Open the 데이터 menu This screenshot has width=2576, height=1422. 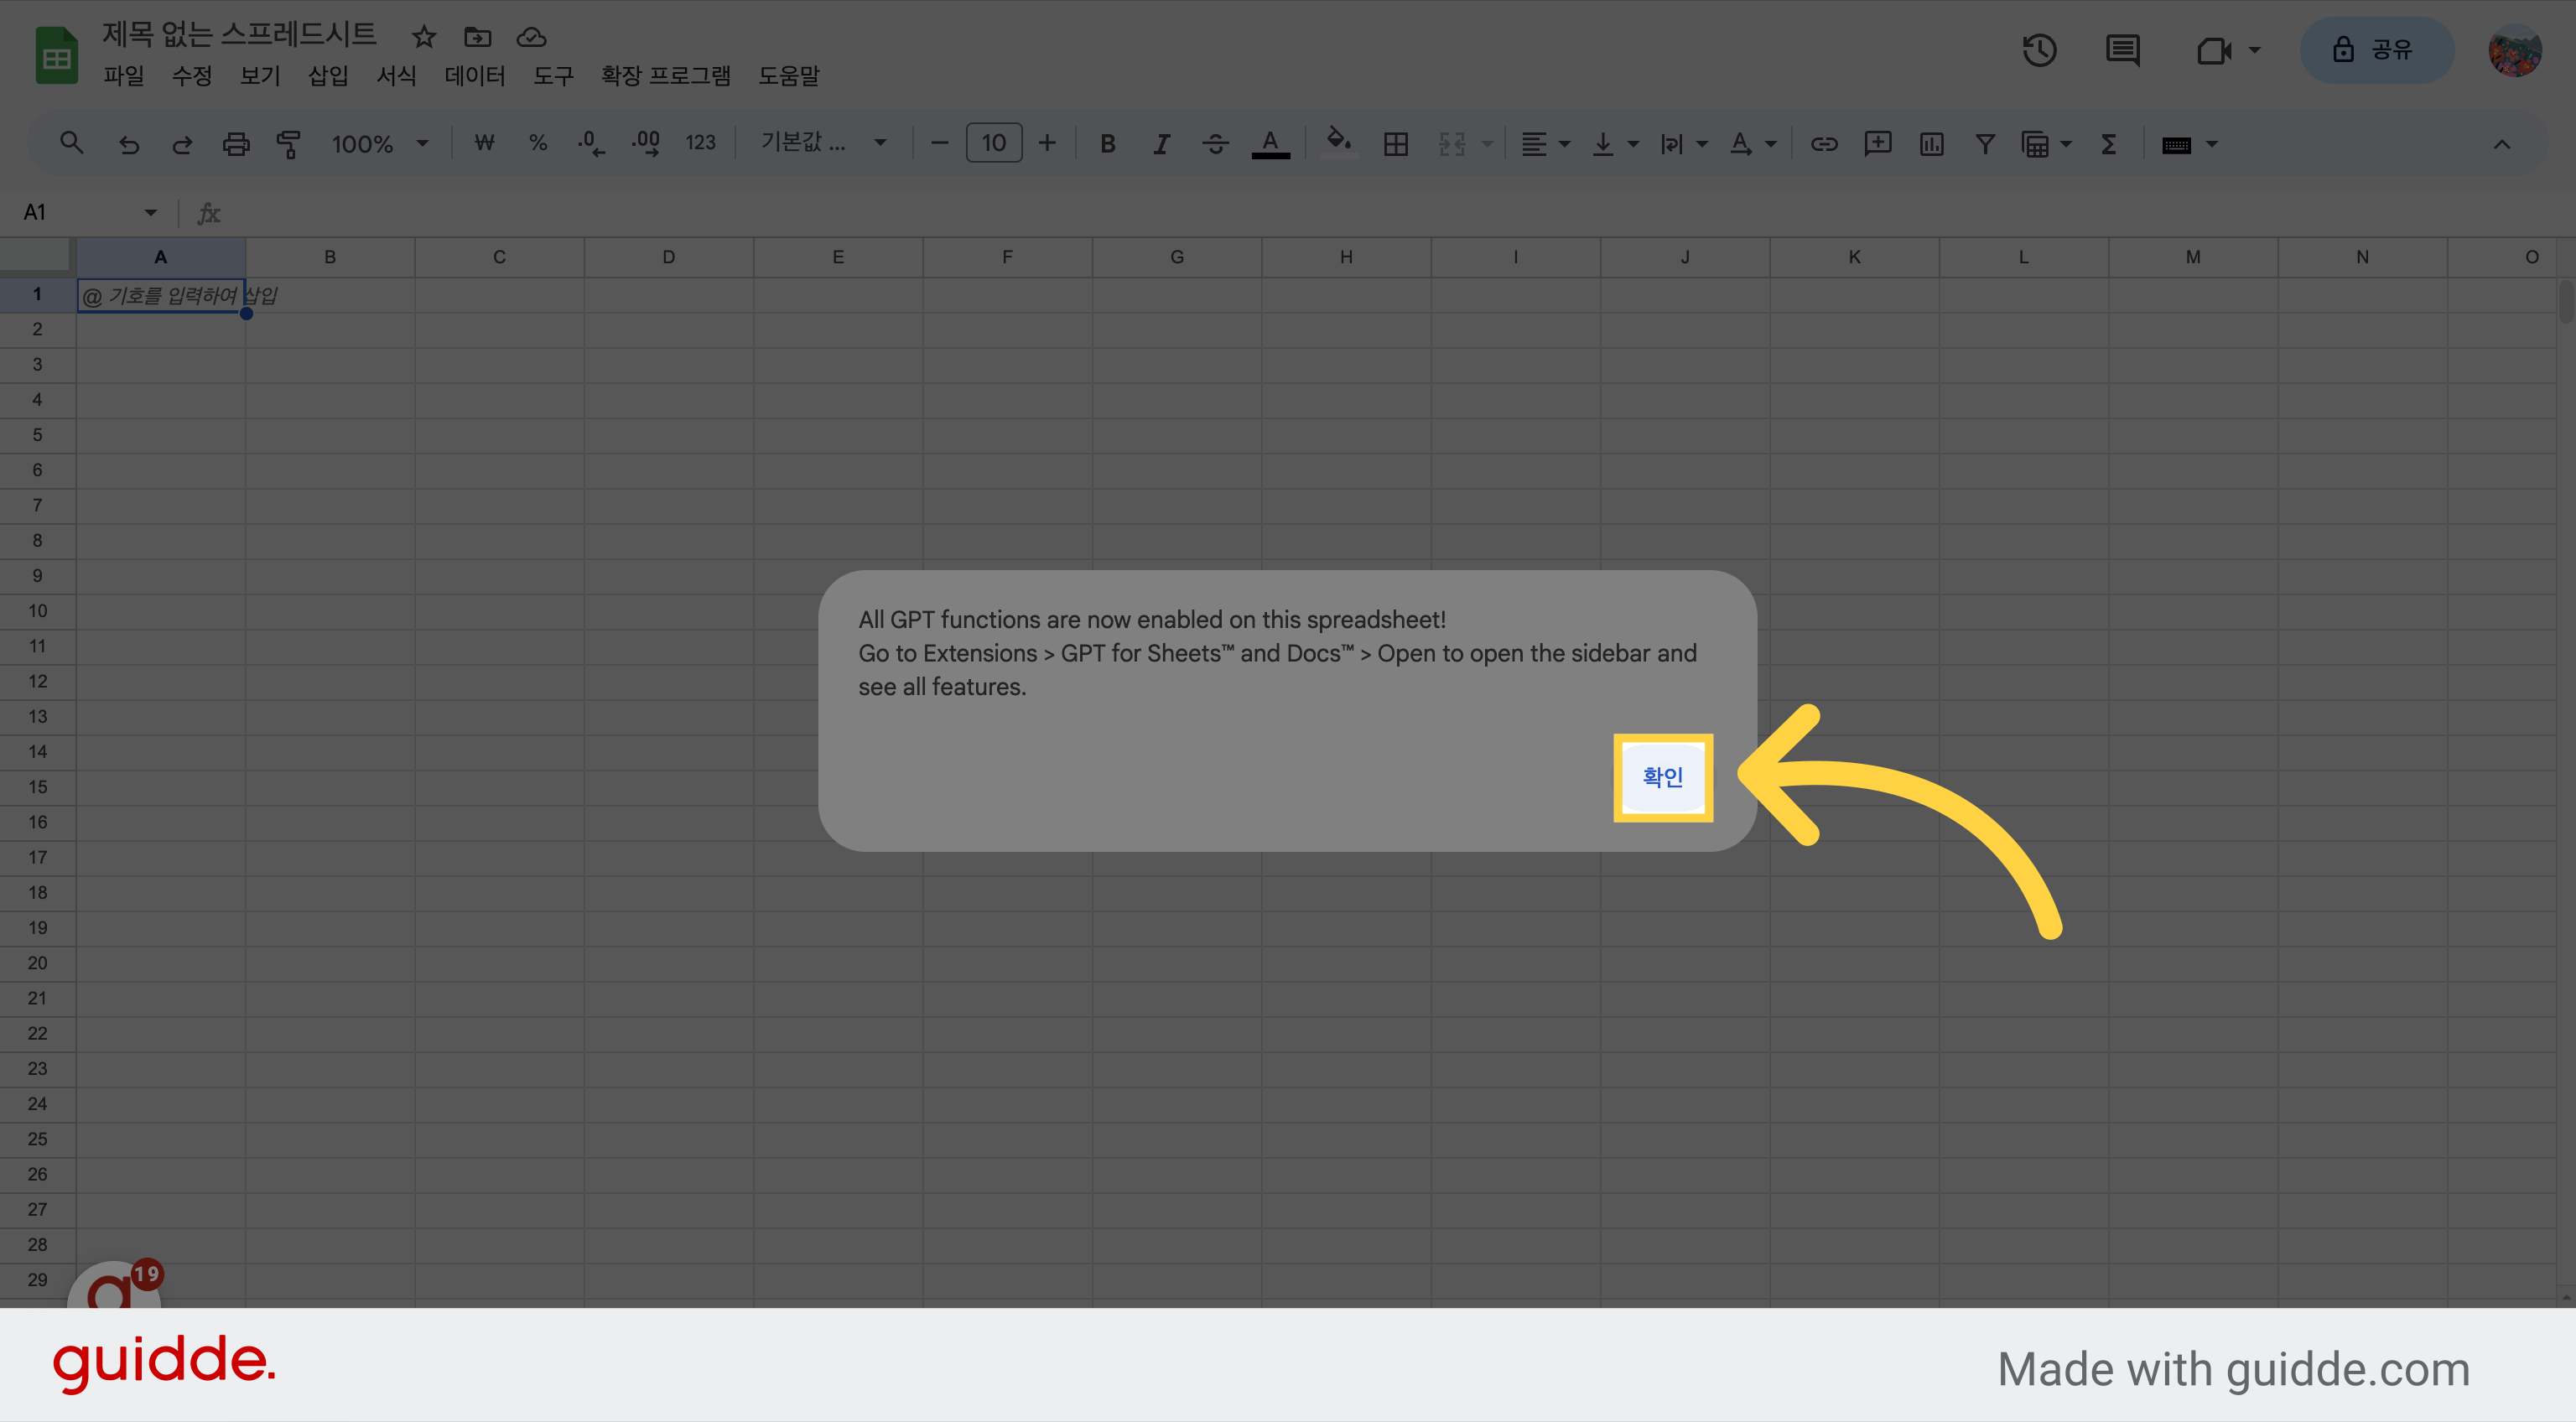(475, 76)
